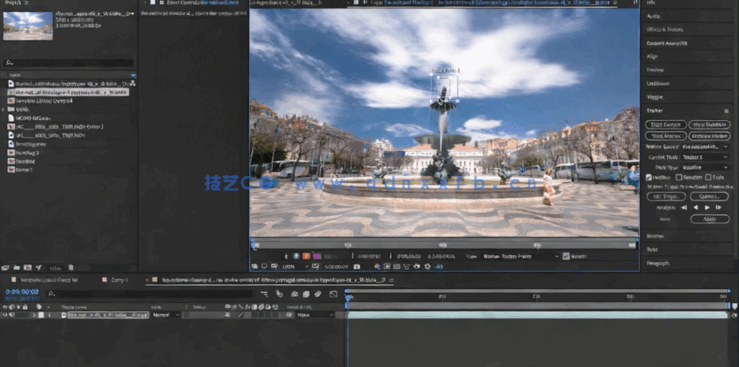Open the layer parent None dropdown
The width and height of the screenshot is (739, 367).
315,315
